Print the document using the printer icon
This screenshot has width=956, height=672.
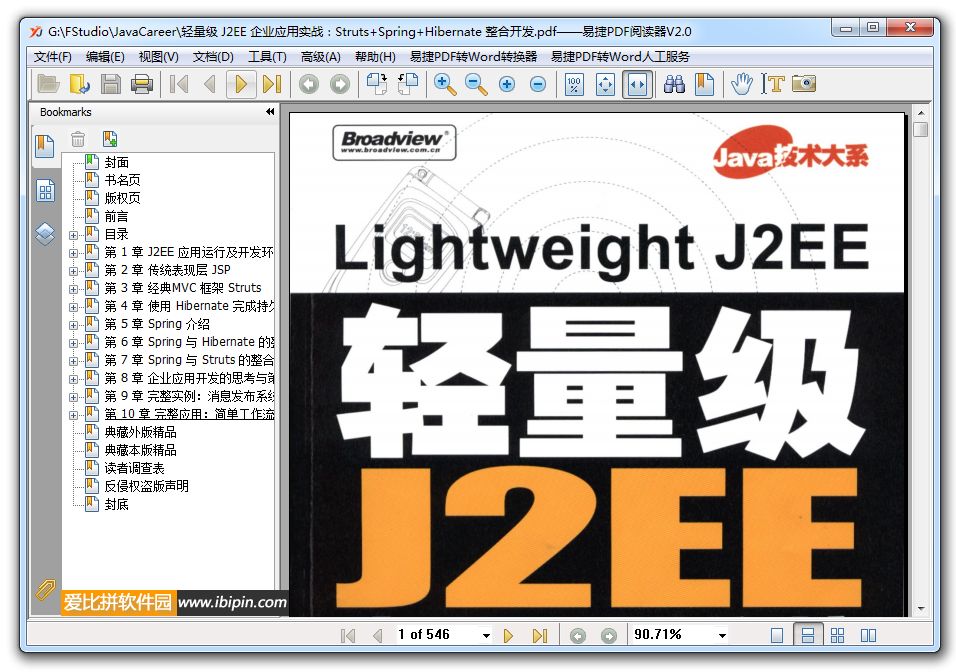141,84
